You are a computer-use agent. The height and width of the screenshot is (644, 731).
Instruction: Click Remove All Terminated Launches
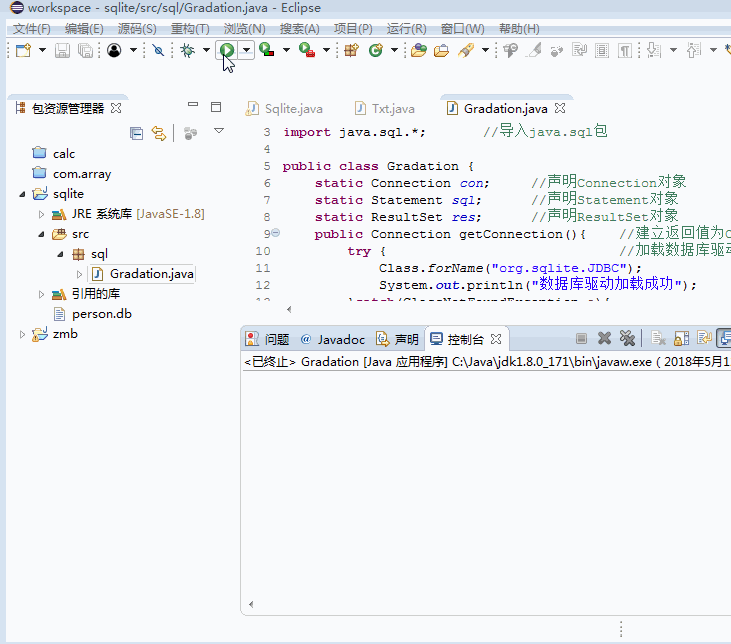627,339
